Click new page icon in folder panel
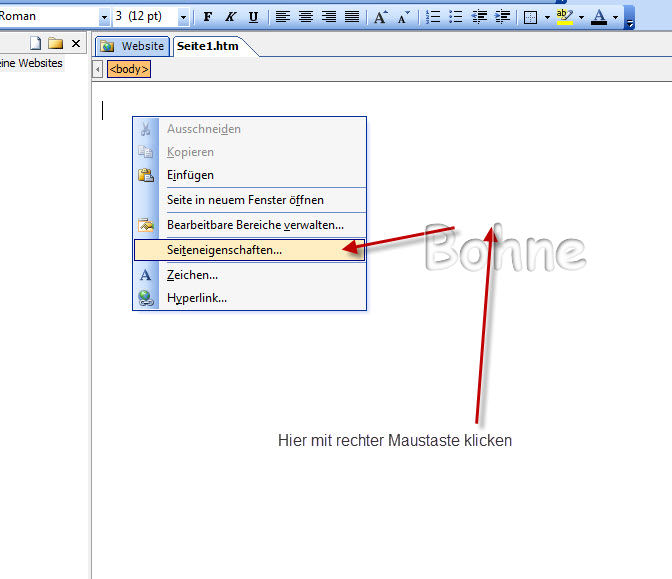672x579 pixels. 36,43
